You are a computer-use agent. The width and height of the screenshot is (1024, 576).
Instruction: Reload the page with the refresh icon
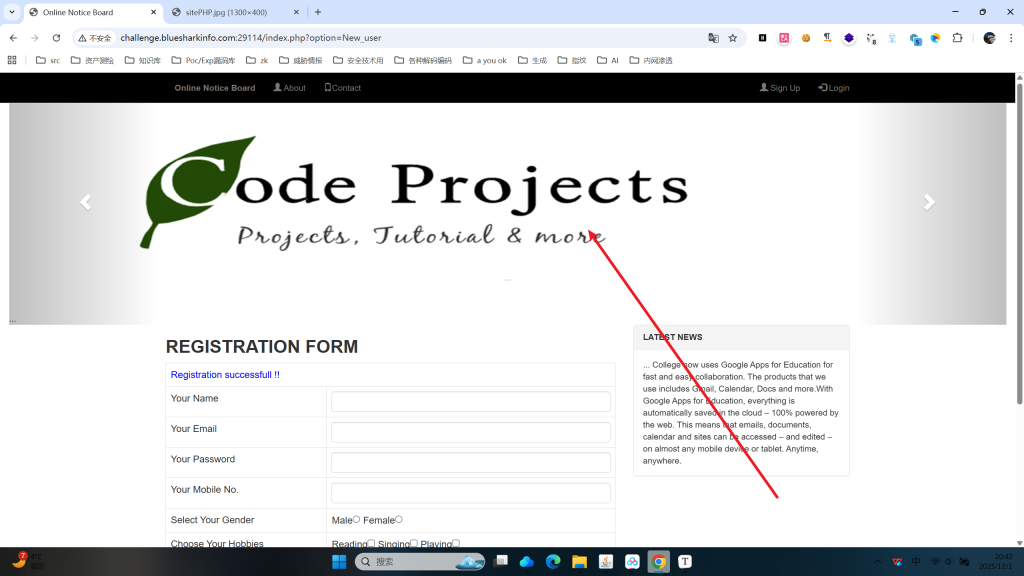[56, 38]
